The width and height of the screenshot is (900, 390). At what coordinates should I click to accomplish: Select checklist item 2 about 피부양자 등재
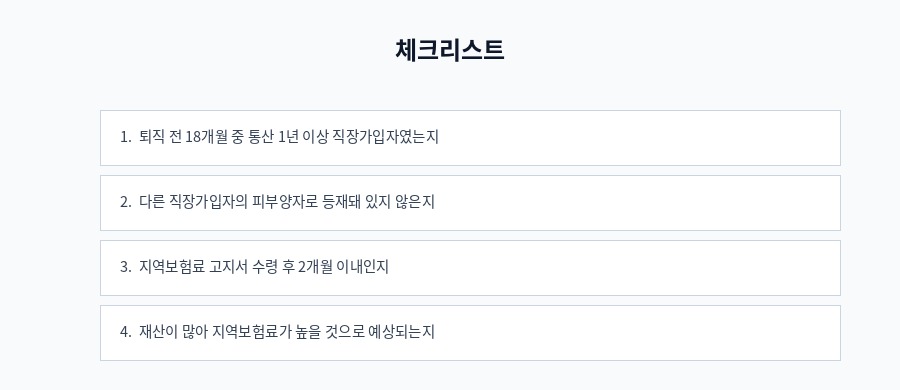point(470,203)
